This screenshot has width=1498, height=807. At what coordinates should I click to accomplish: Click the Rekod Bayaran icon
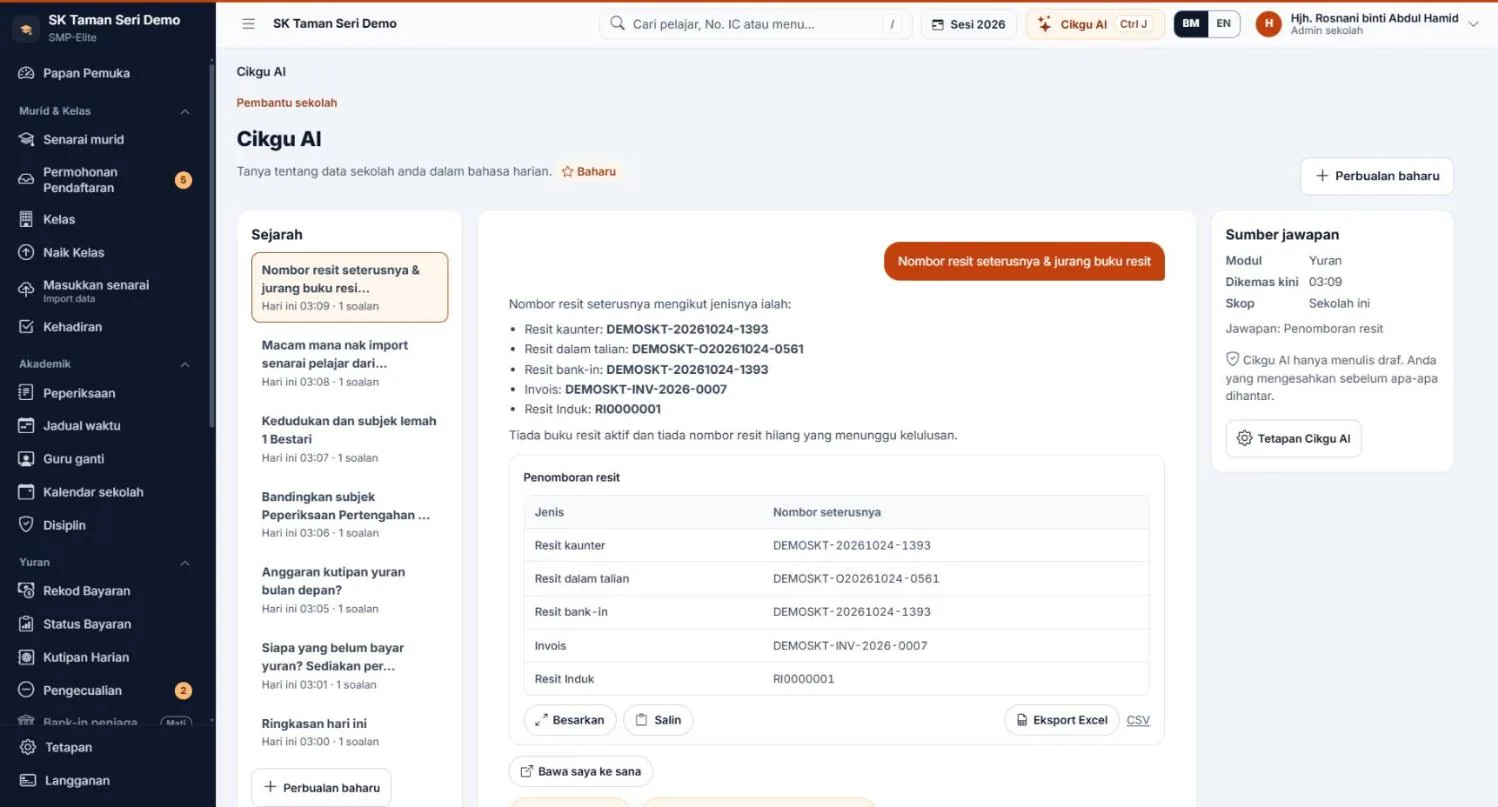tap(27, 591)
